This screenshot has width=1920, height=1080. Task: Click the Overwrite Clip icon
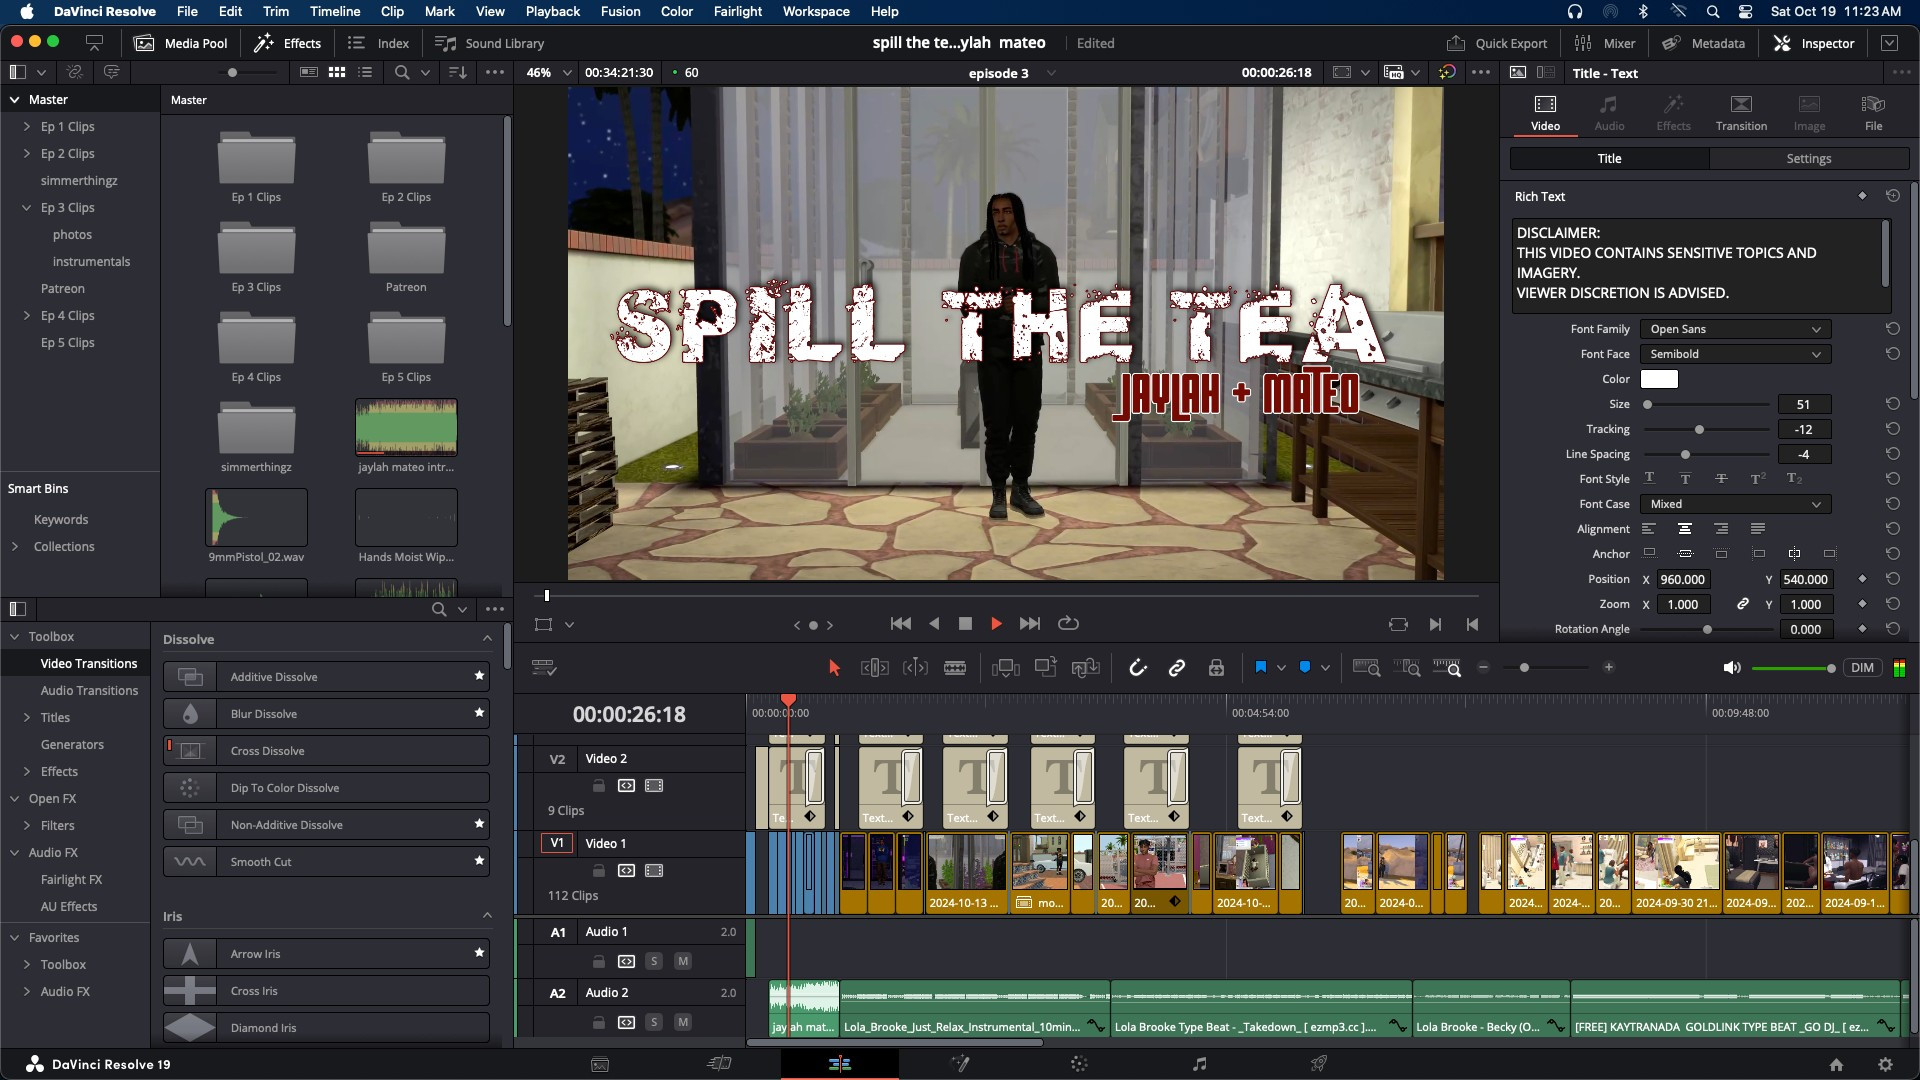pyautogui.click(x=1046, y=668)
